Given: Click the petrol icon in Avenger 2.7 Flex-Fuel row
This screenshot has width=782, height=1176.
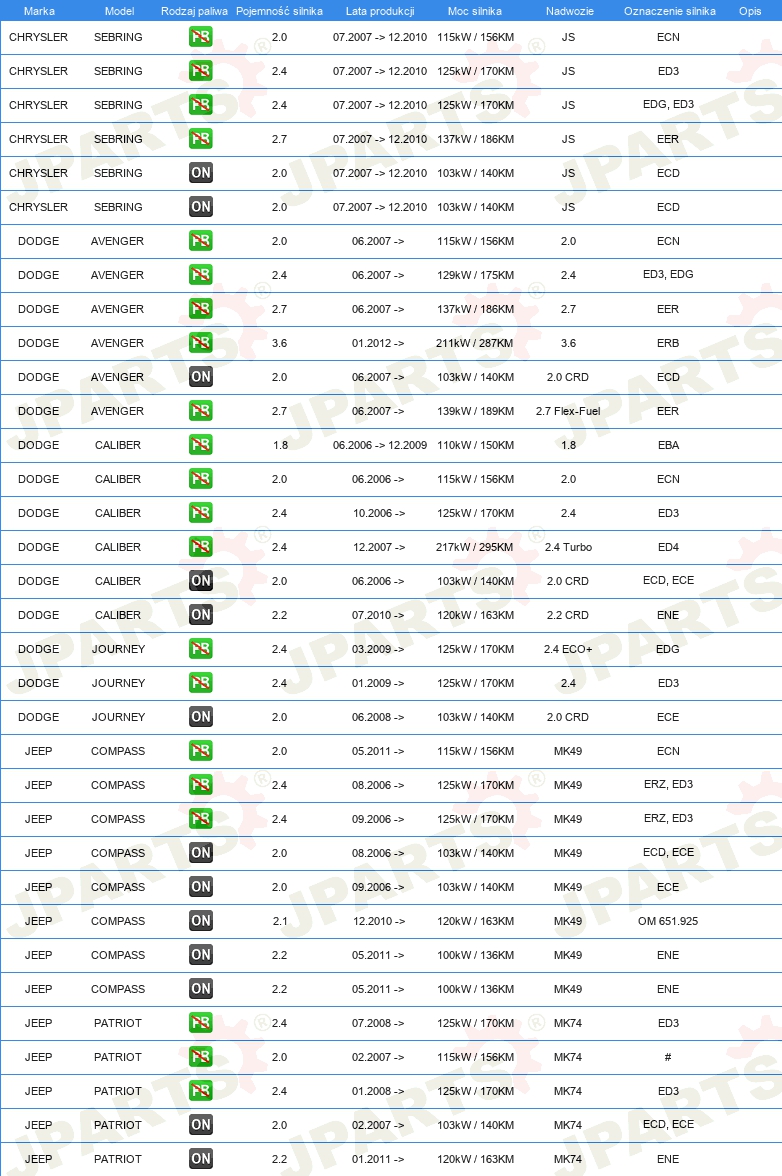Looking at the screenshot, I should click(200, 411).
